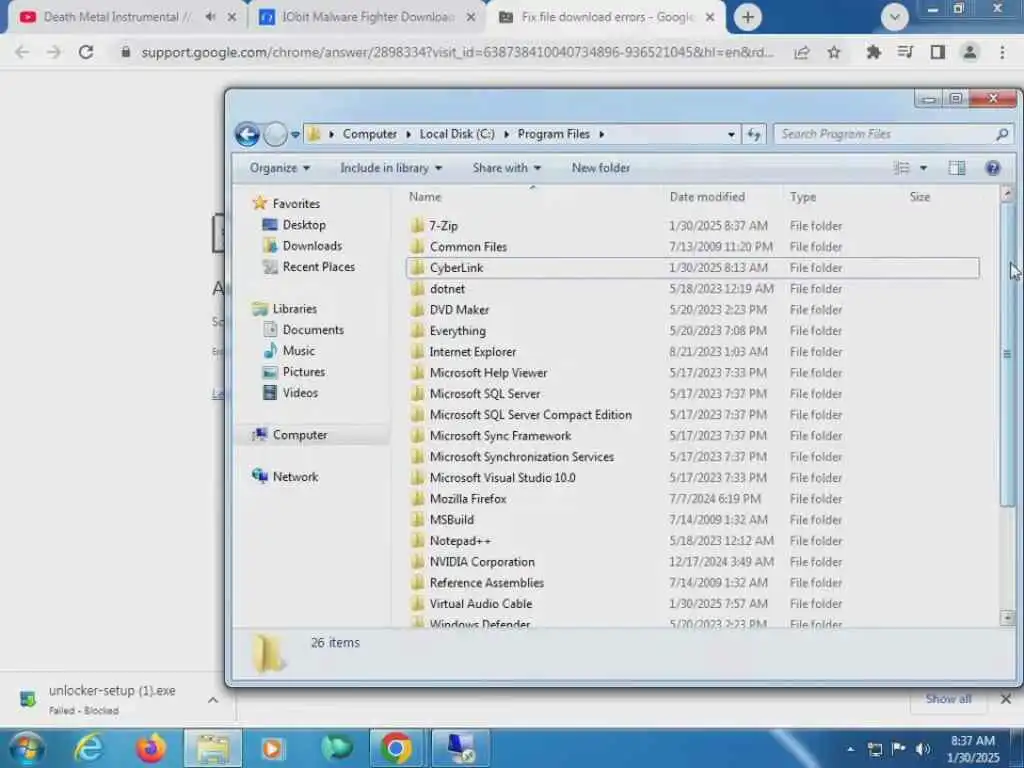Select the Microsoft Help Viewer folder
Viewport: 1024px width, 768px height.
click(692, 373)
